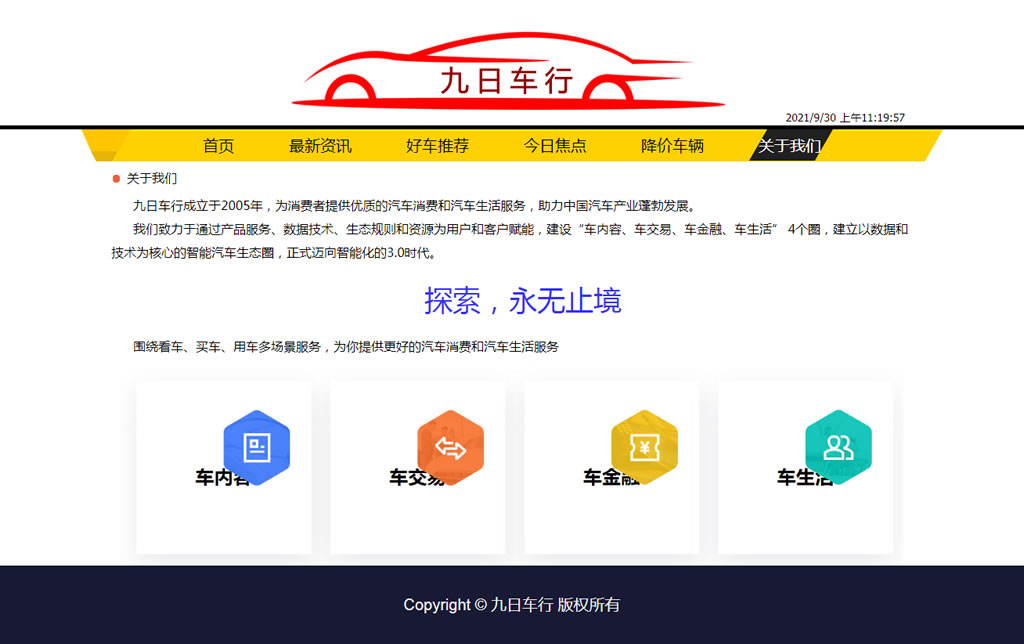Click the red car silhouette logo

click(x=508, y=73)
